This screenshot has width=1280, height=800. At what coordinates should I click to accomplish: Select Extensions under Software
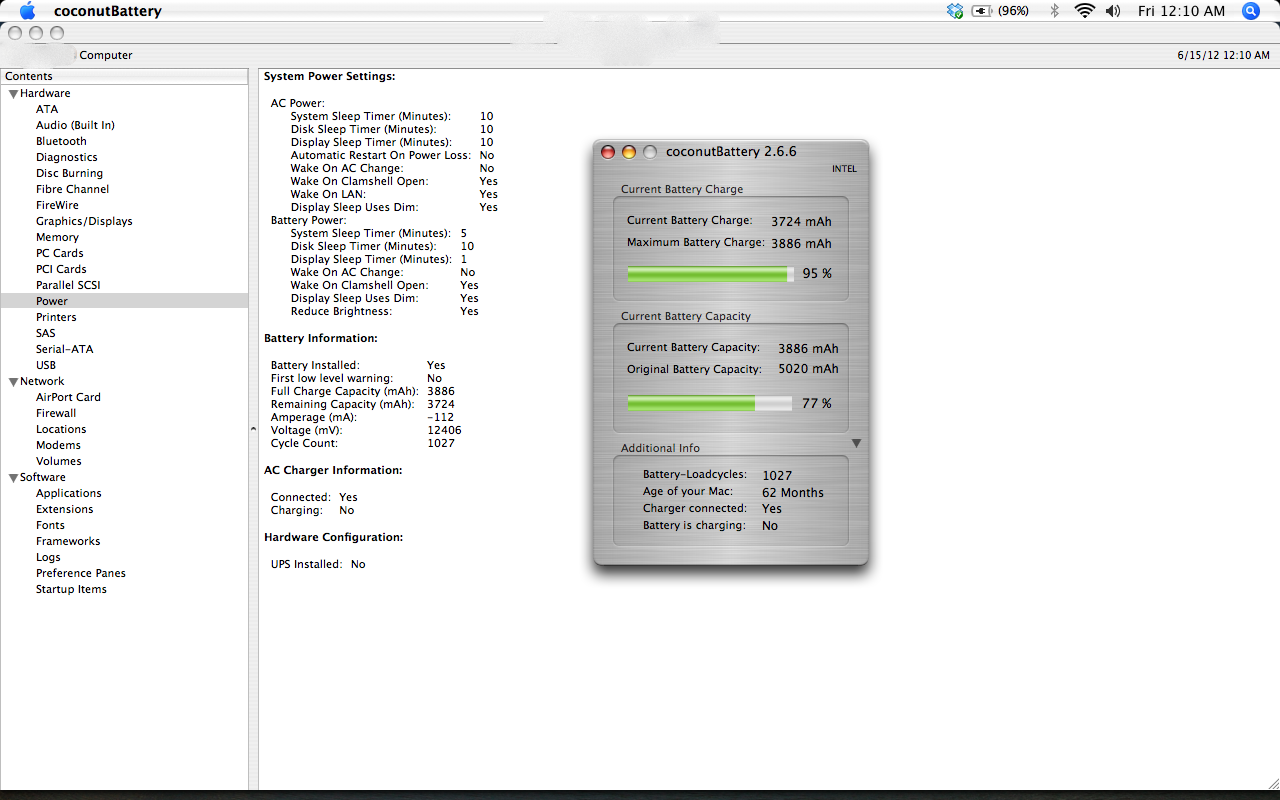(x=65, y=509)
